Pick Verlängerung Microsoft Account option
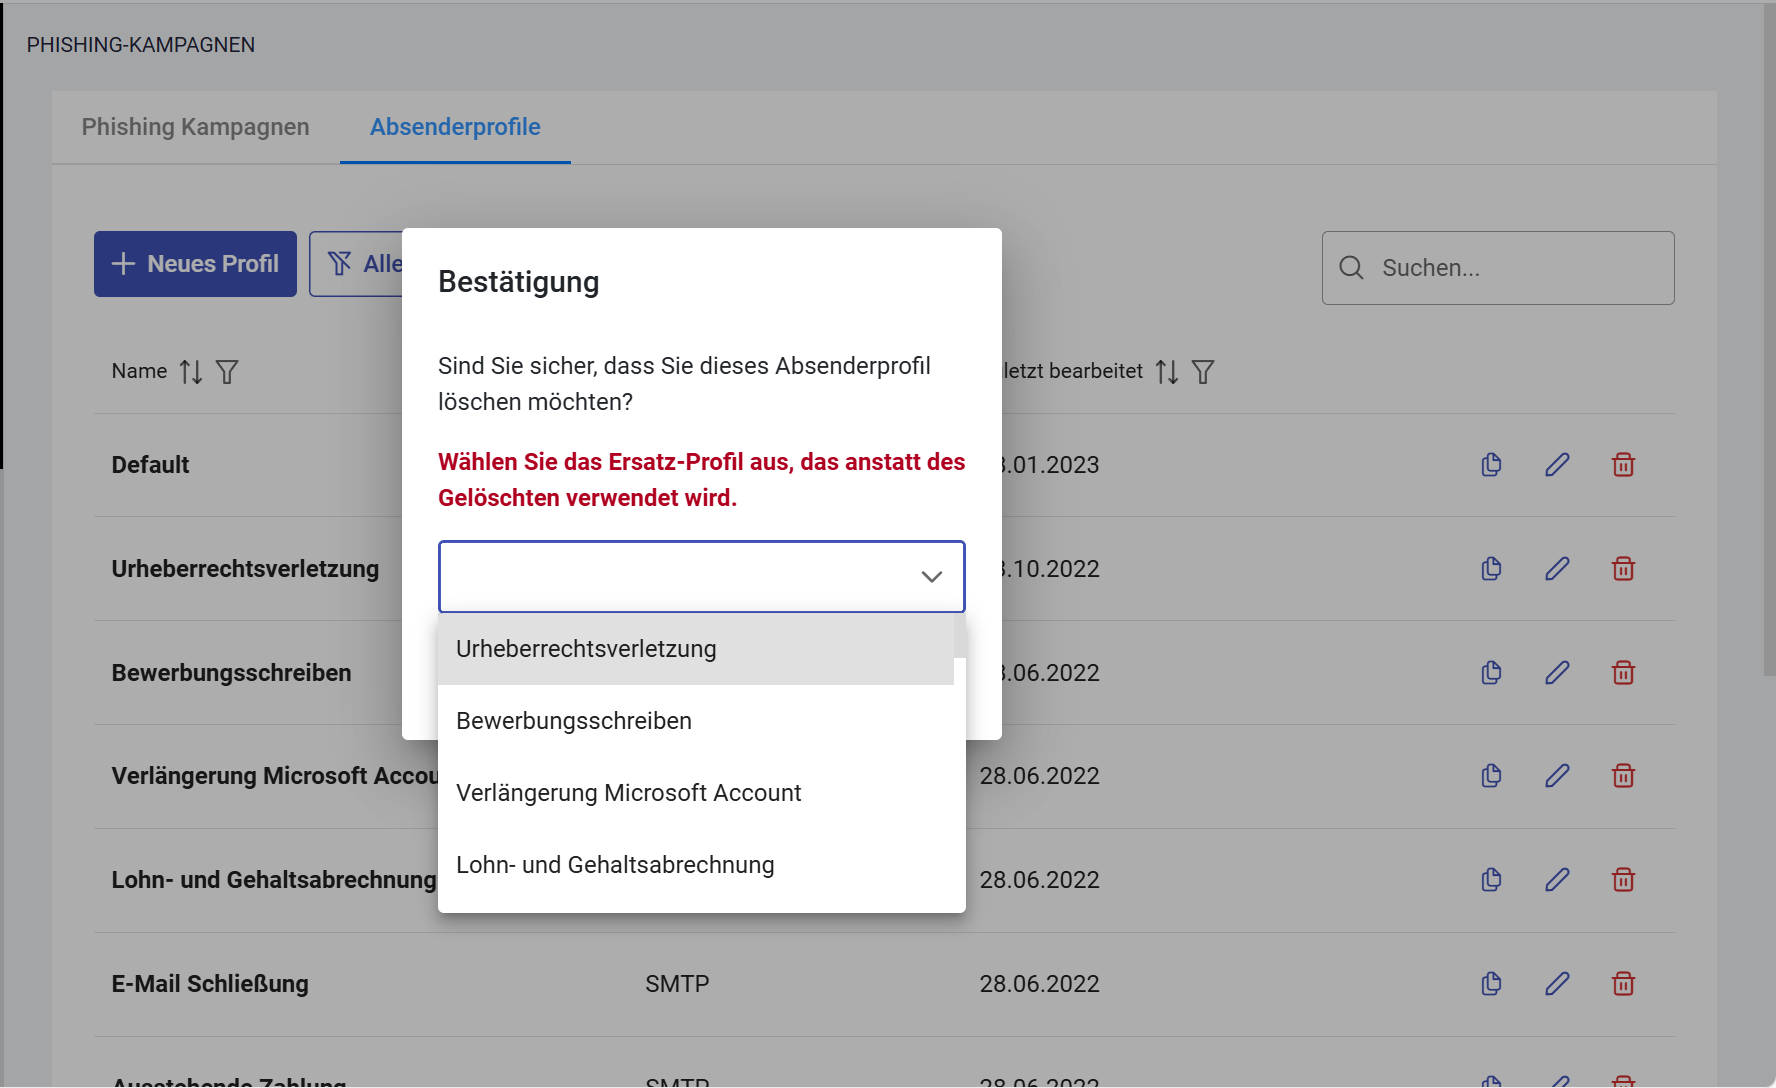1776x1088 pixels. (x=628, y=793)
